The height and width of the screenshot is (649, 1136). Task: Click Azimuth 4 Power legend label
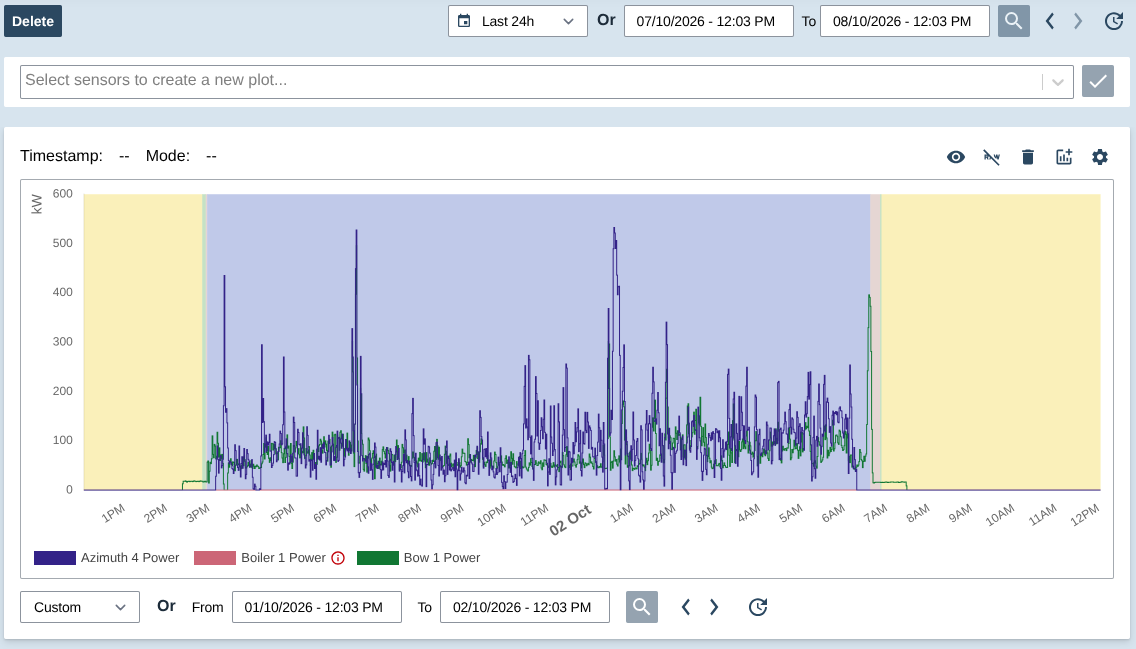(x=130, y=558)
